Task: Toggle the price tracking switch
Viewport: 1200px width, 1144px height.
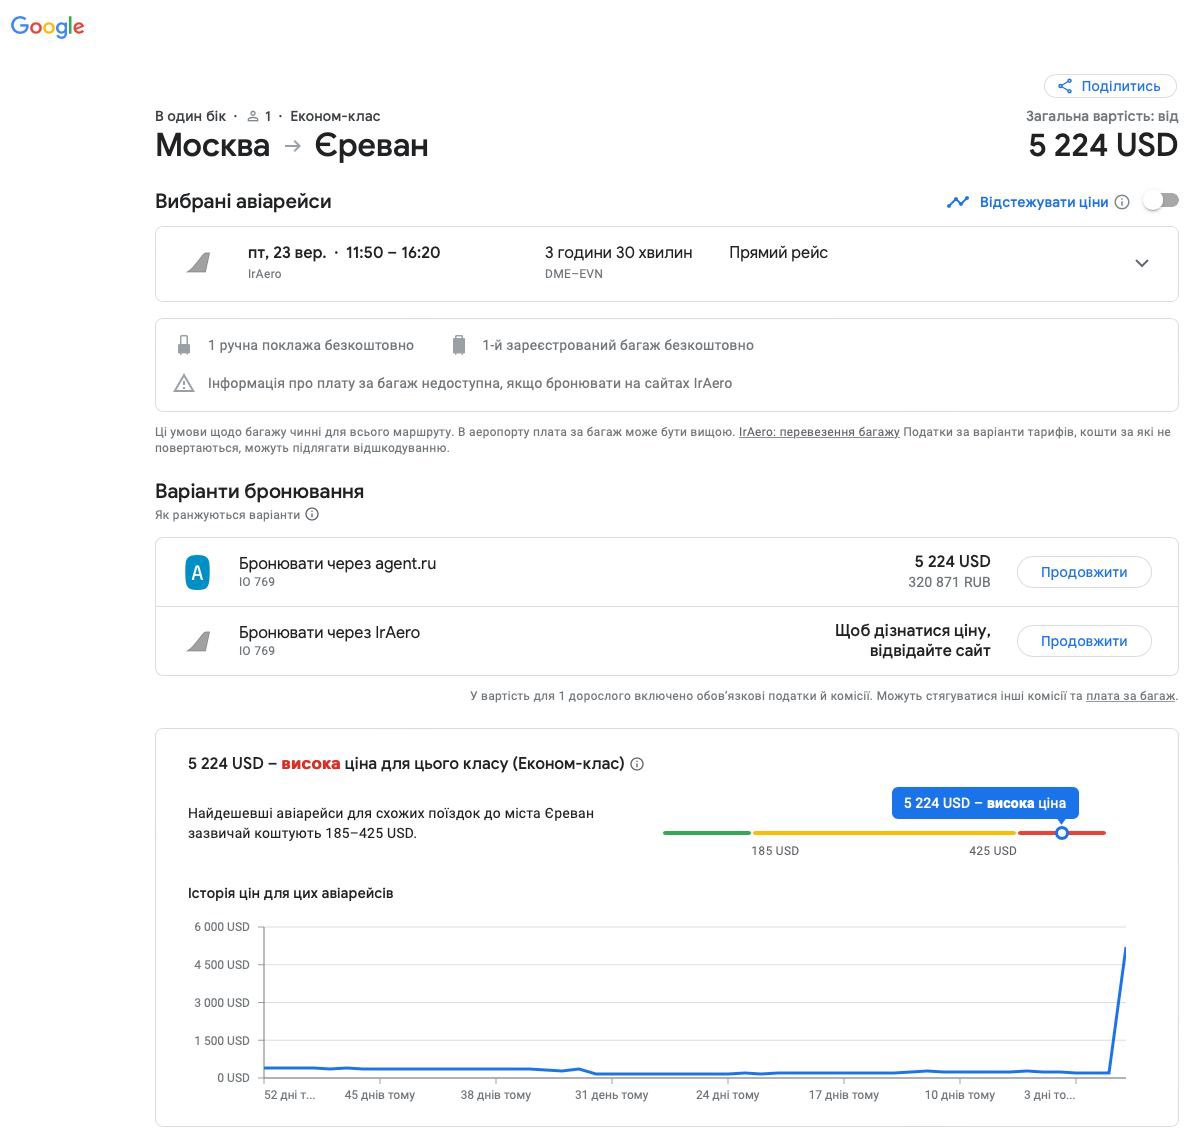Action: [1161, 201]
